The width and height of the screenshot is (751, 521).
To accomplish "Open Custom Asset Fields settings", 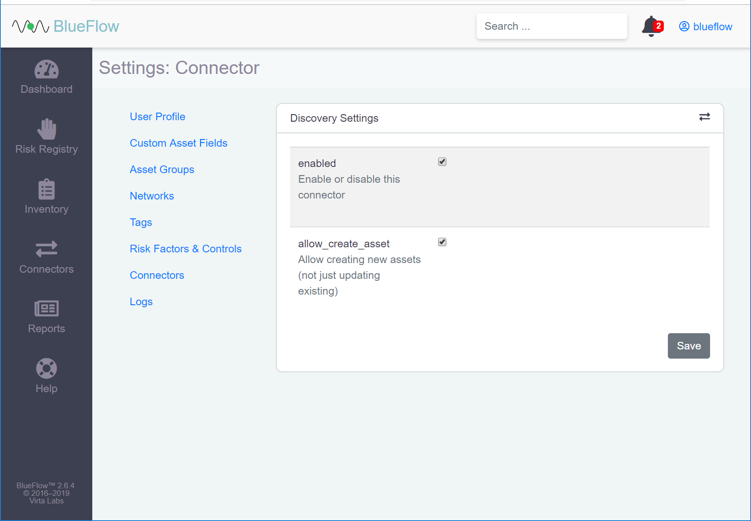I will (x=178, y=143).
